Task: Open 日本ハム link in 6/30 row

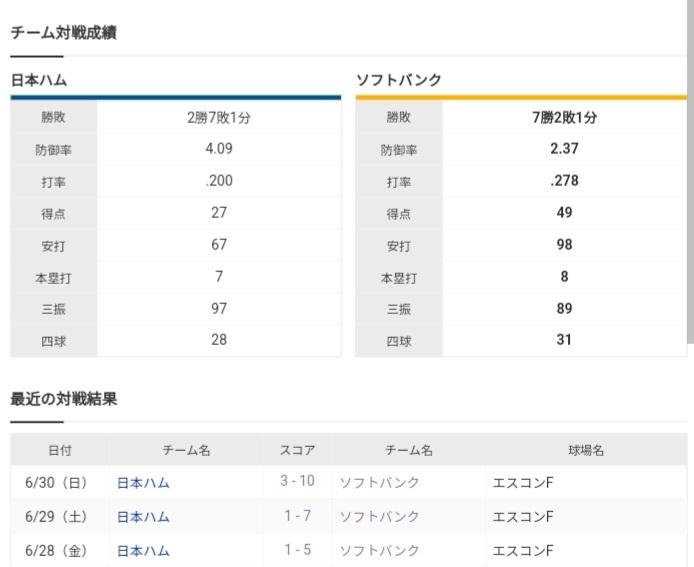Action: coord(143,482)
